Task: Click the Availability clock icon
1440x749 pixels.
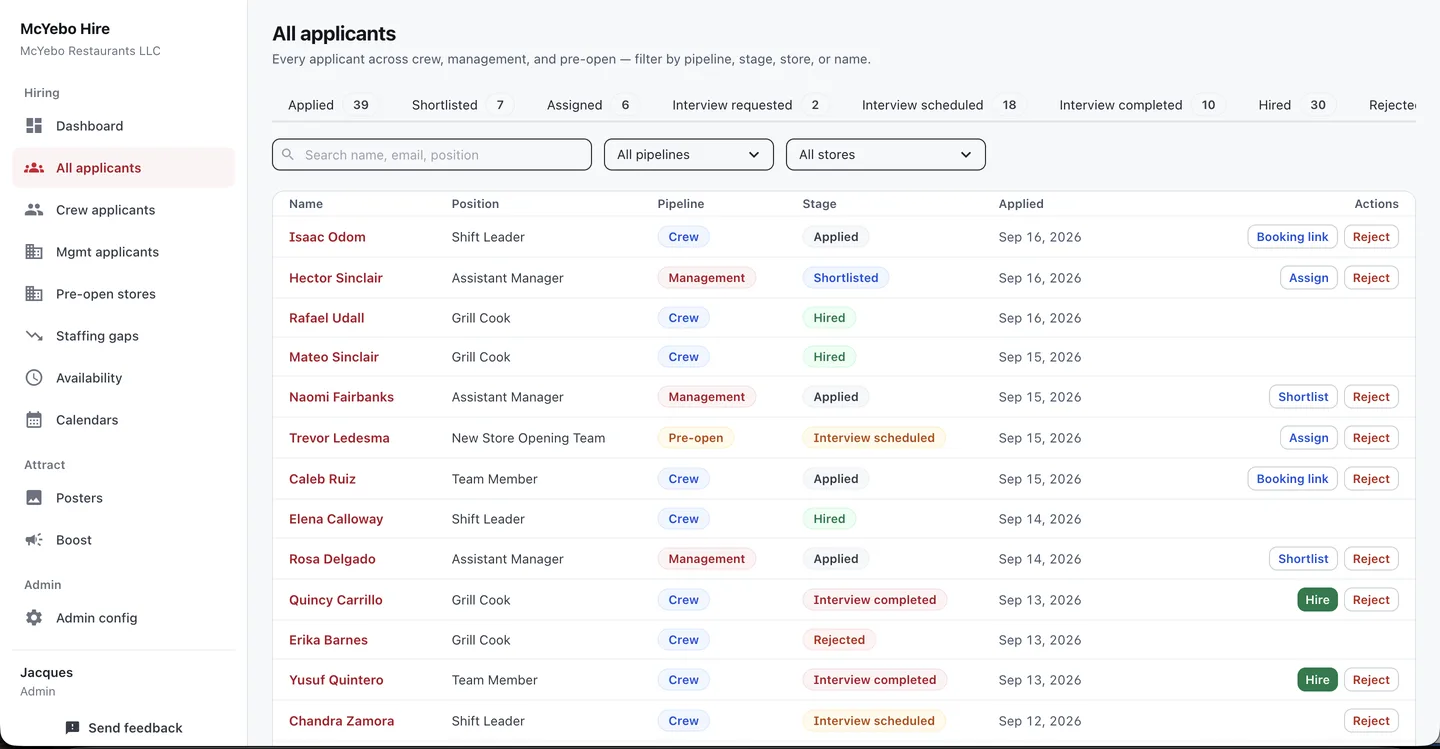Action: pyautogui.click(x=34, y=378)
